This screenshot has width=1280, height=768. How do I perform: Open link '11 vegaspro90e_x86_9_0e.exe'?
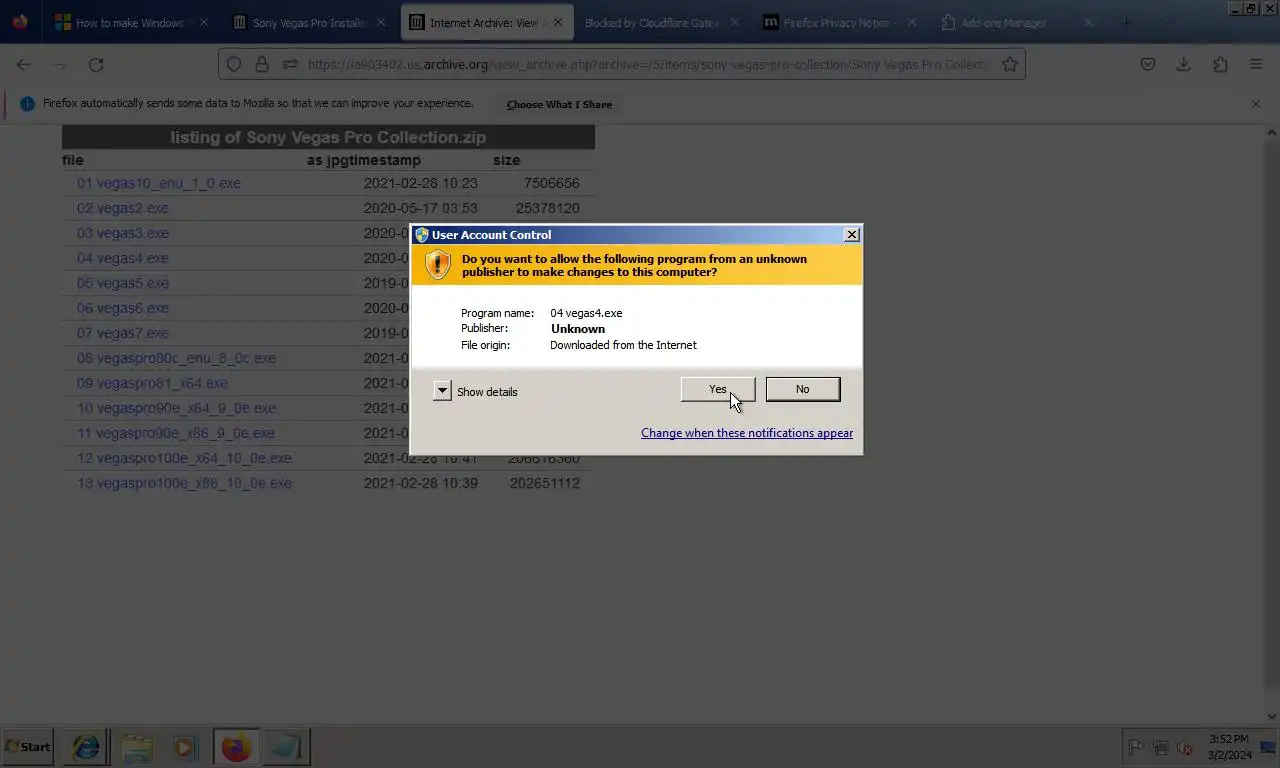[176, 433]
